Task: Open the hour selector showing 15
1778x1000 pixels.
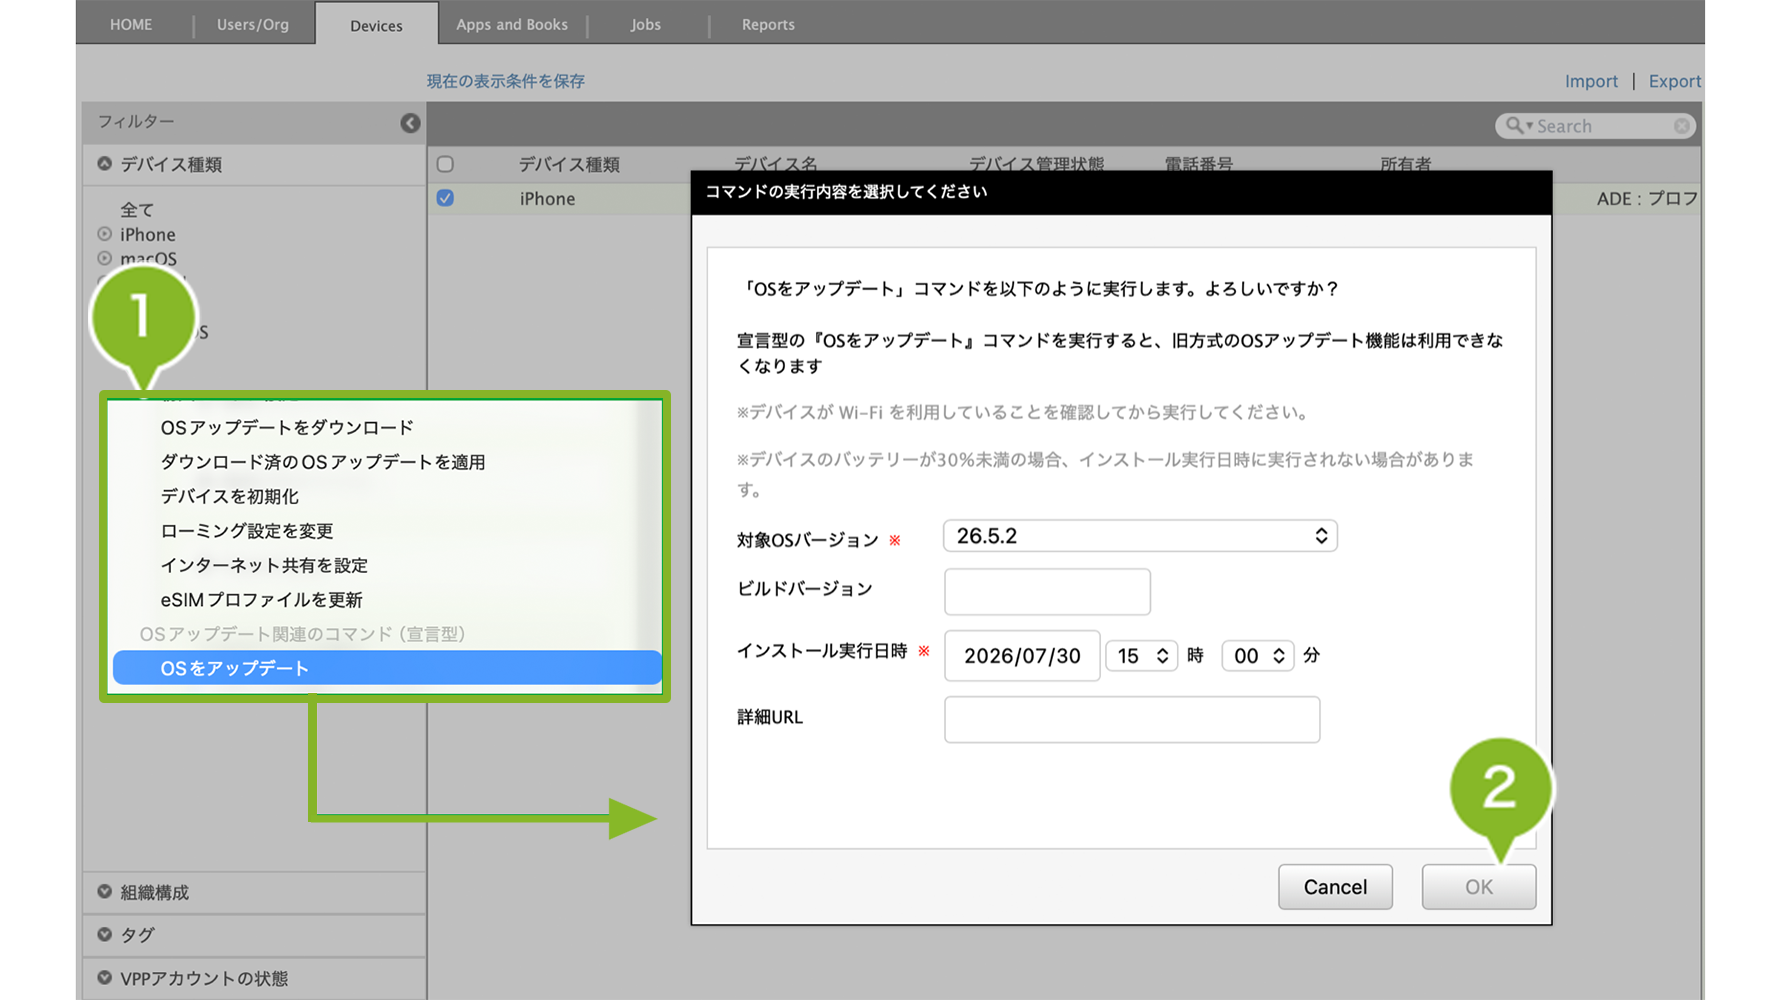Action: (x=1141, y=656)
